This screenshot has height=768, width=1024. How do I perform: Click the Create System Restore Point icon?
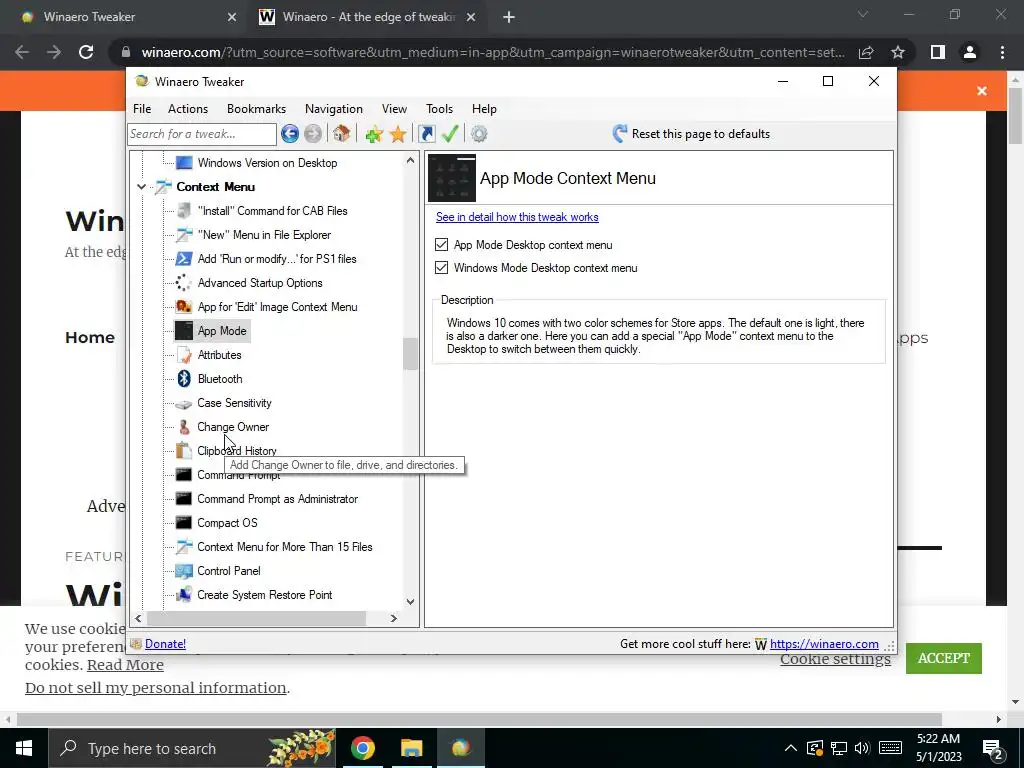[x=184, y=595]
